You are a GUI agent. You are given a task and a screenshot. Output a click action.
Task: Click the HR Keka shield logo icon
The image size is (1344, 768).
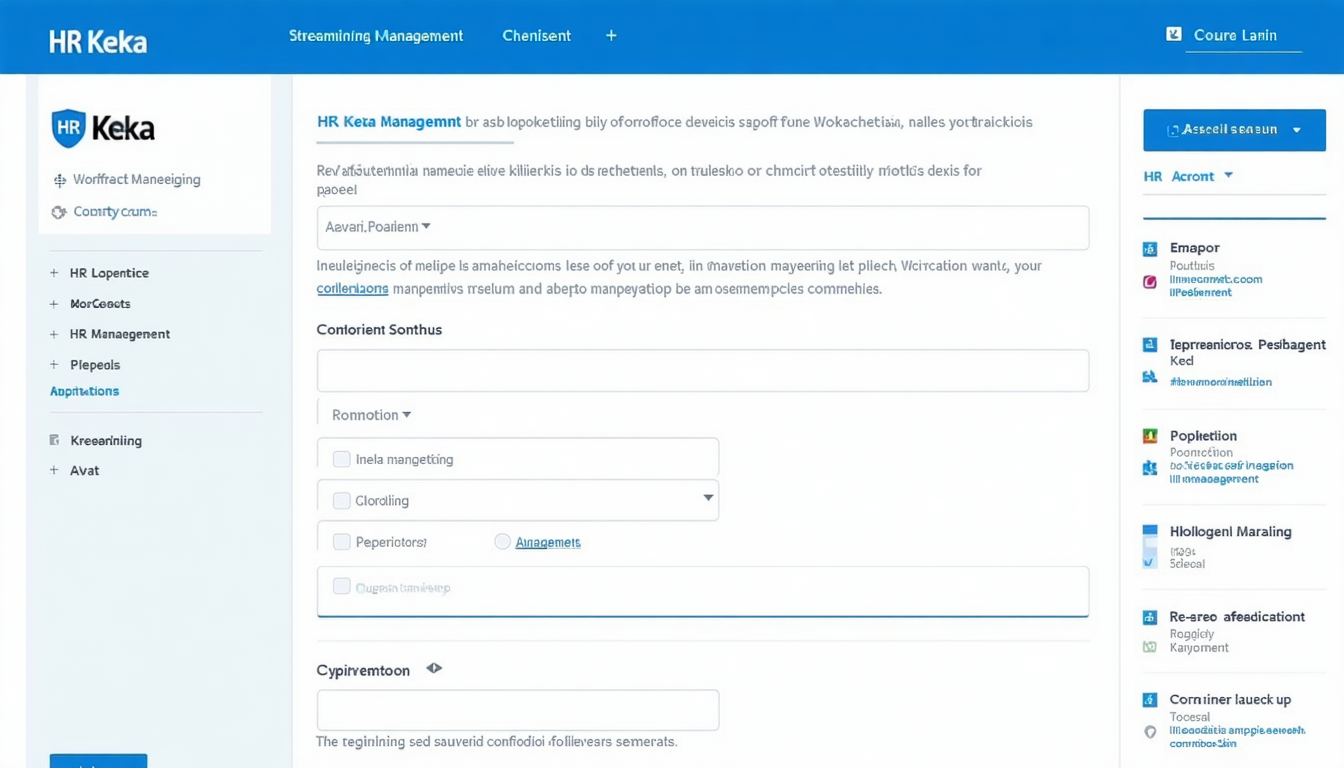[x=68, y=128]
